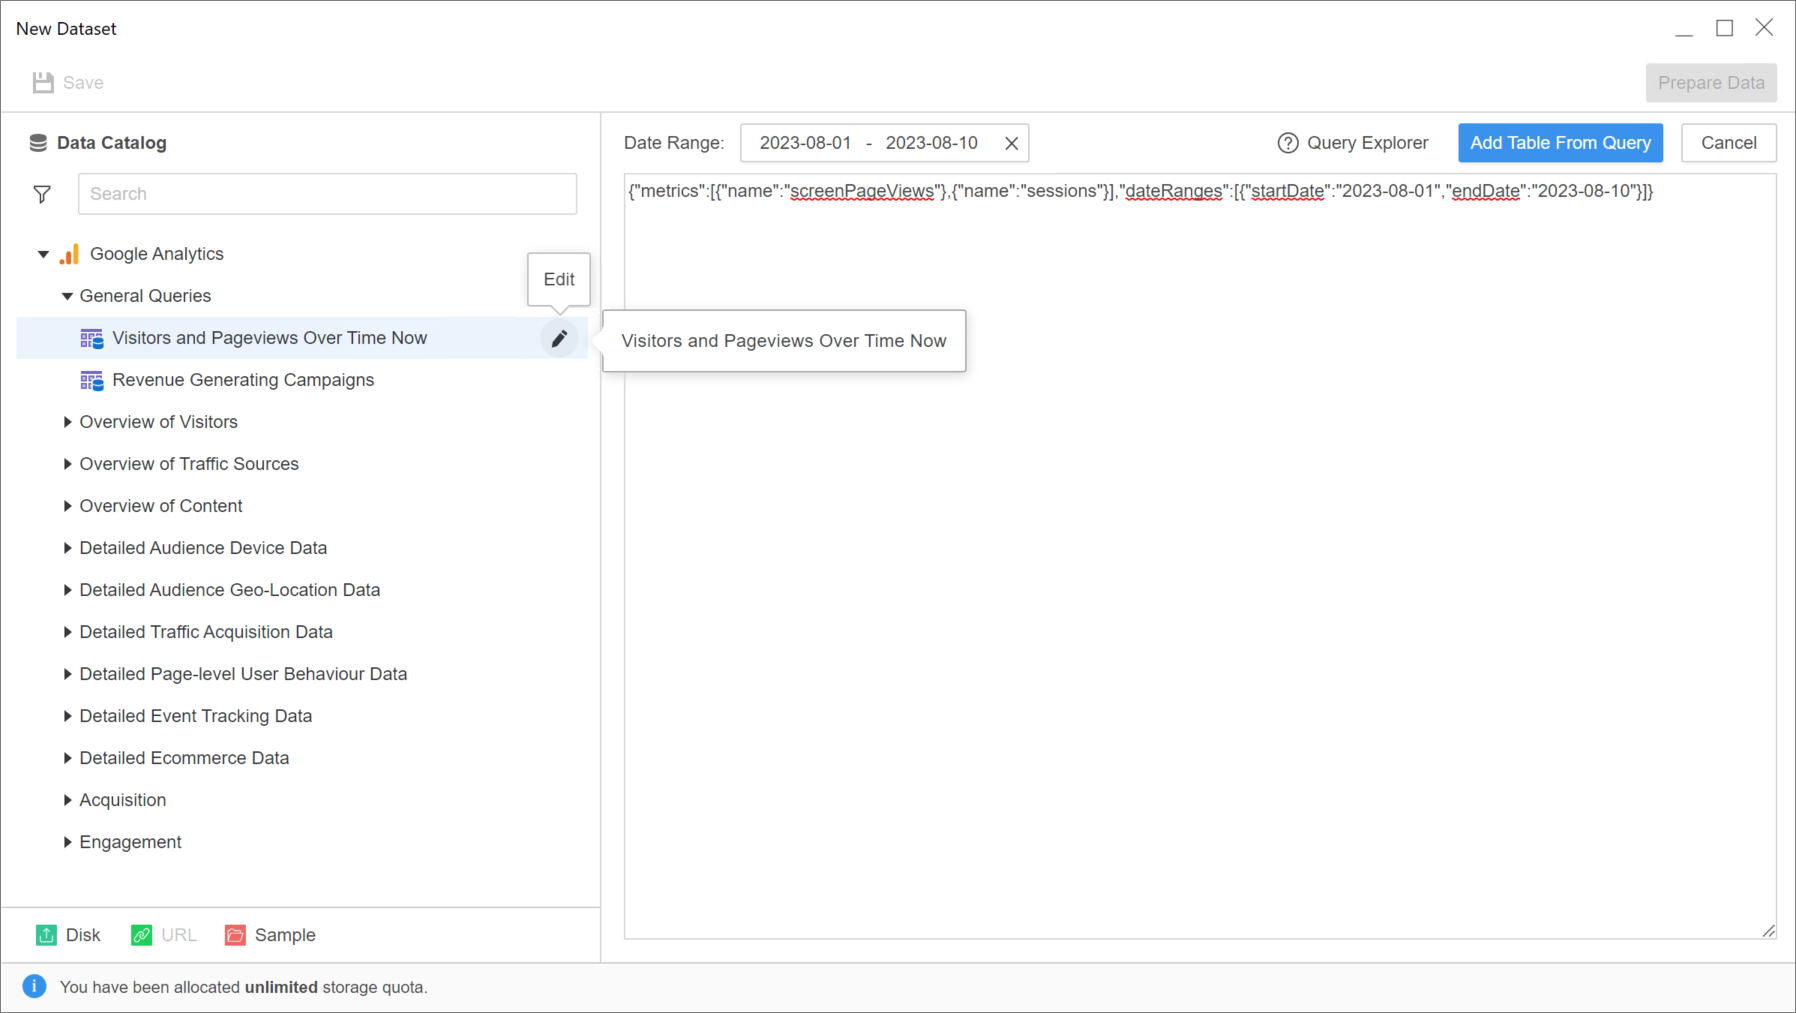The width and height of the screenshot is (1796, 1013).
Task: Click the Revenue Generating Campaigns table icon
Action: tap(92, 380)
